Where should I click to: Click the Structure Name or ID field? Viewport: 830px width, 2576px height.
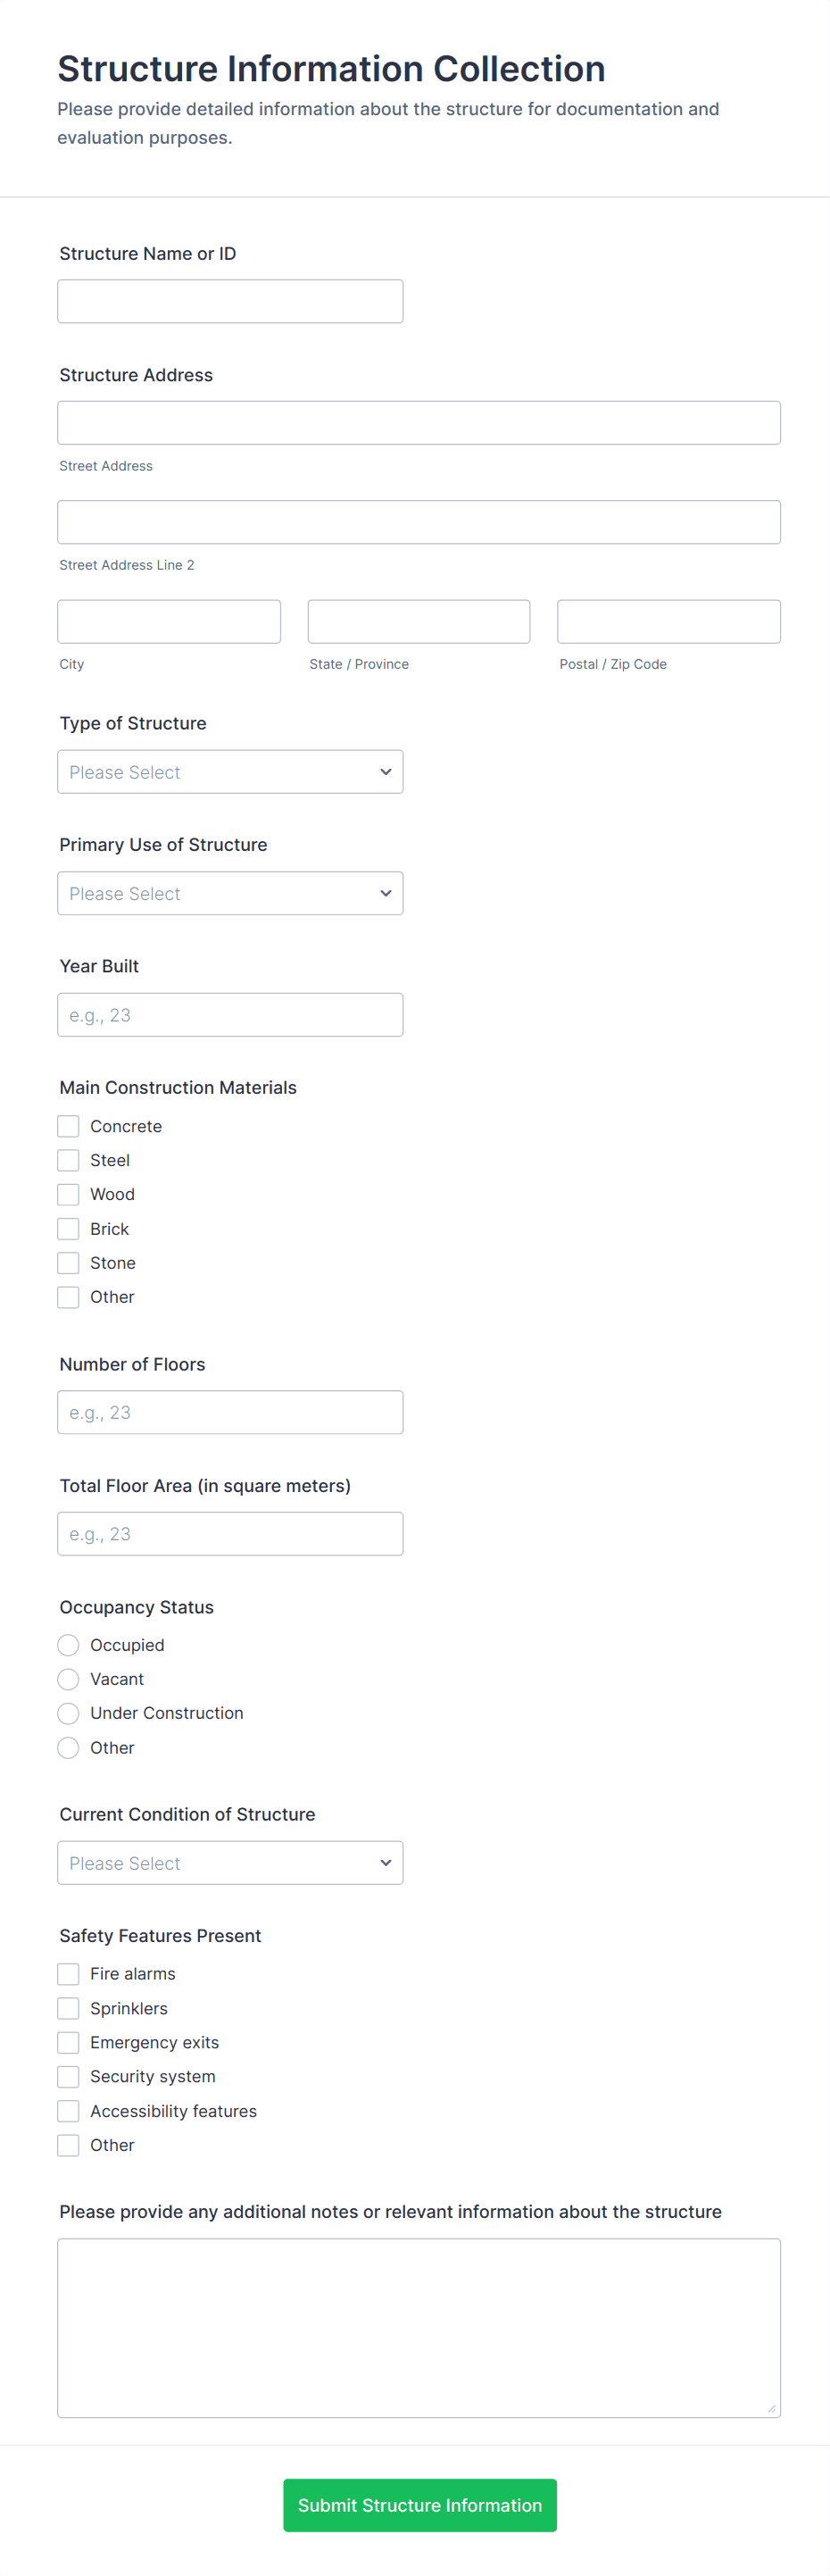click(230, 300)
